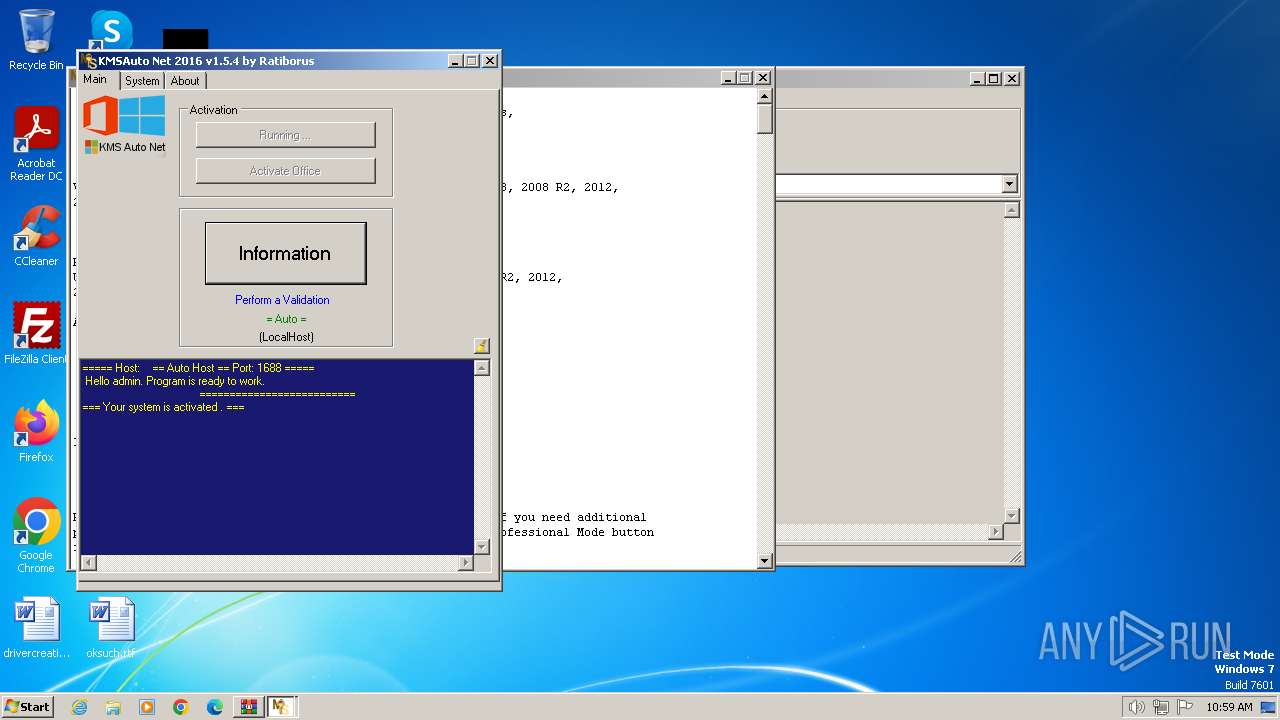Image resolution: width=1280 pixels, height=720 pixels.
Task: Select the Main tab
Action: (95, 79)
